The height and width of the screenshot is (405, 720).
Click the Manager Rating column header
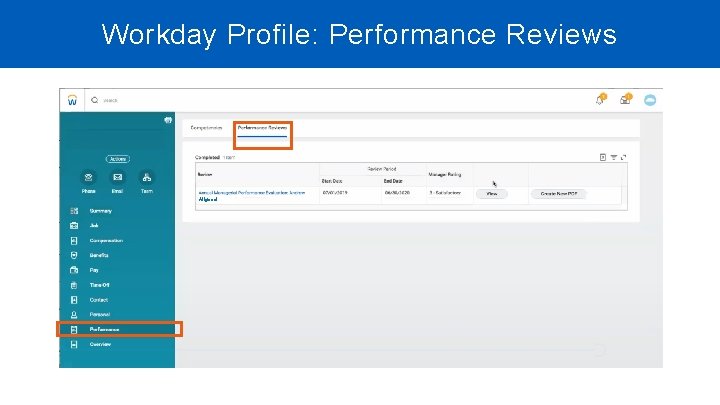click(444, 174)
